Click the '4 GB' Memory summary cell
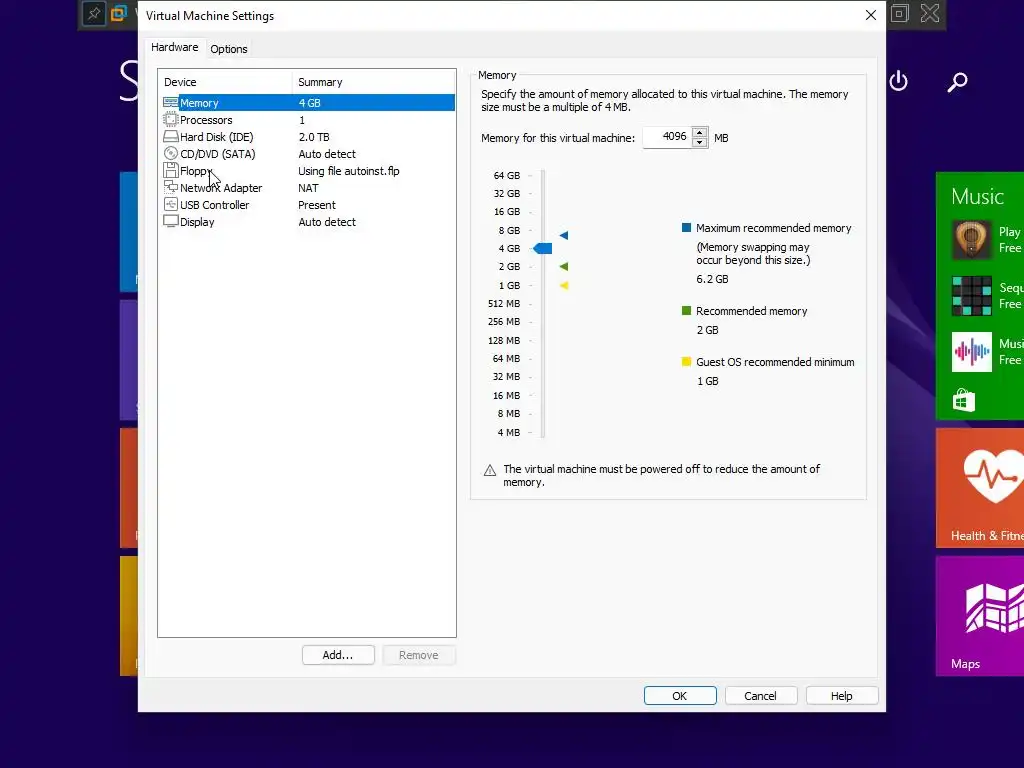 (310, 103)
